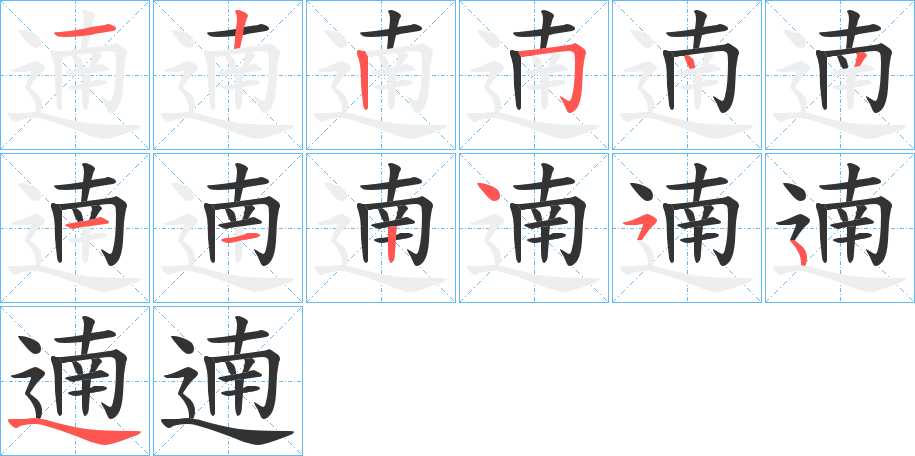This screenshot has width=915, height=456.
Task: Click the red sweeping bottom stroke of walking radical
Action: 76,432
